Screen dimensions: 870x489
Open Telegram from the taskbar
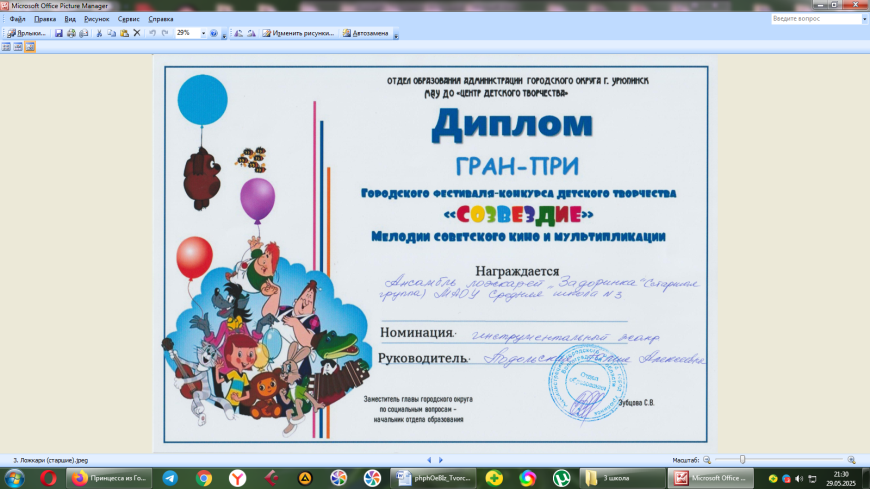[170, 478]
